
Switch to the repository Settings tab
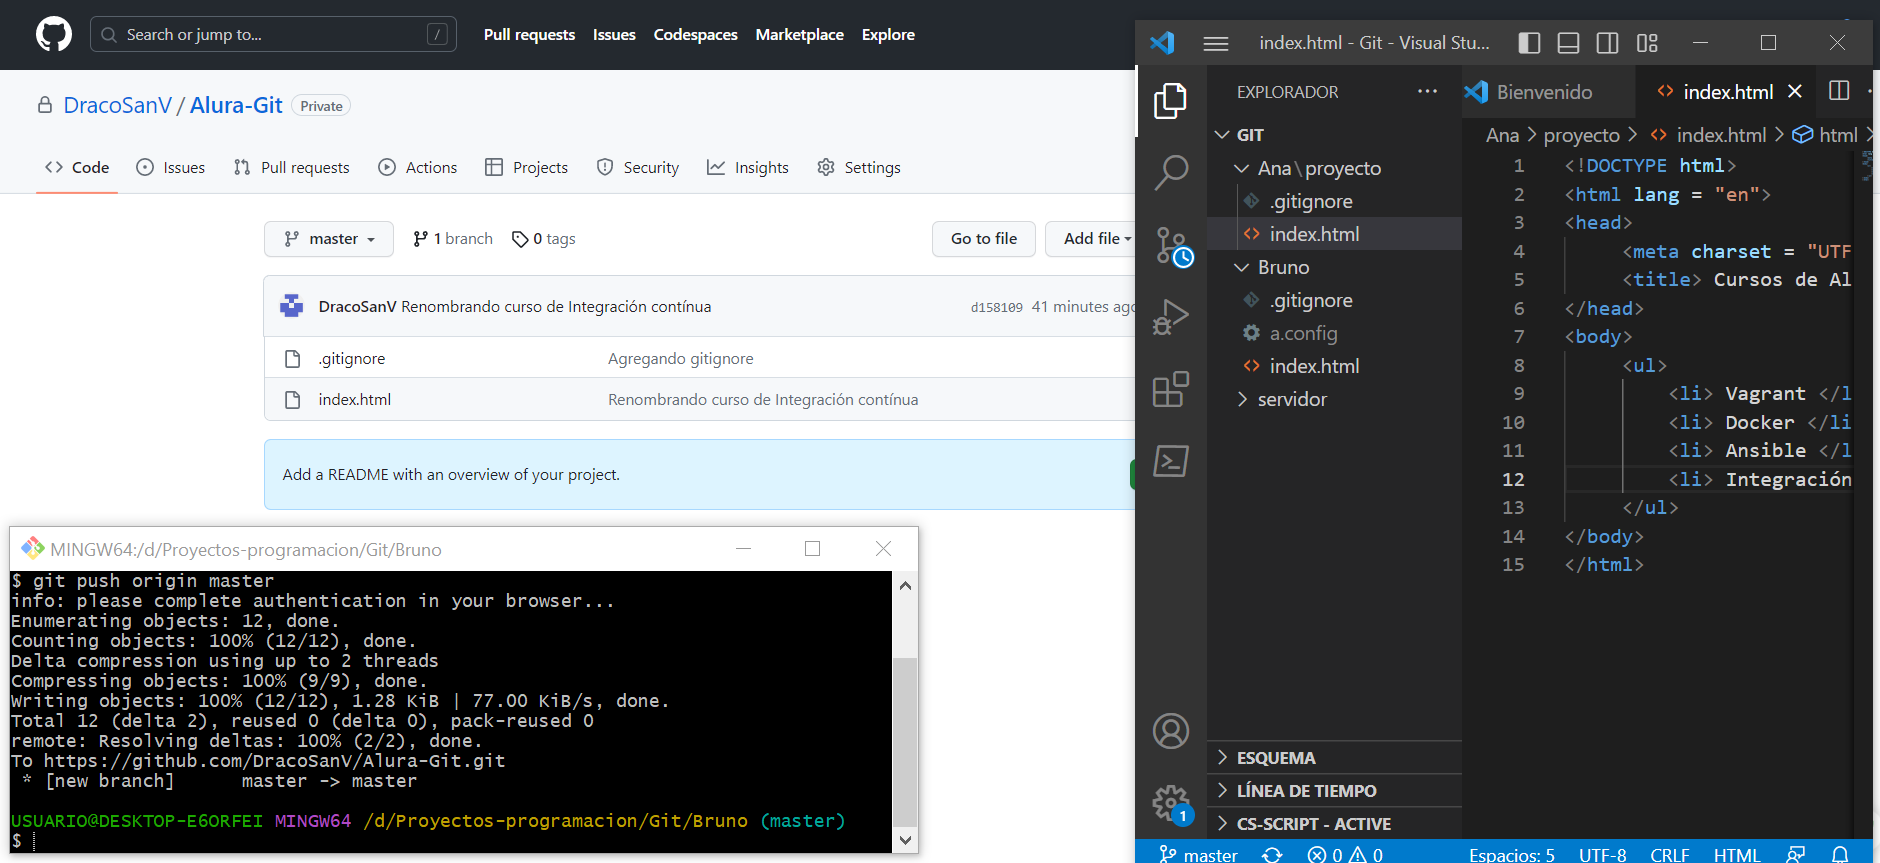click(x=859, y=168)
